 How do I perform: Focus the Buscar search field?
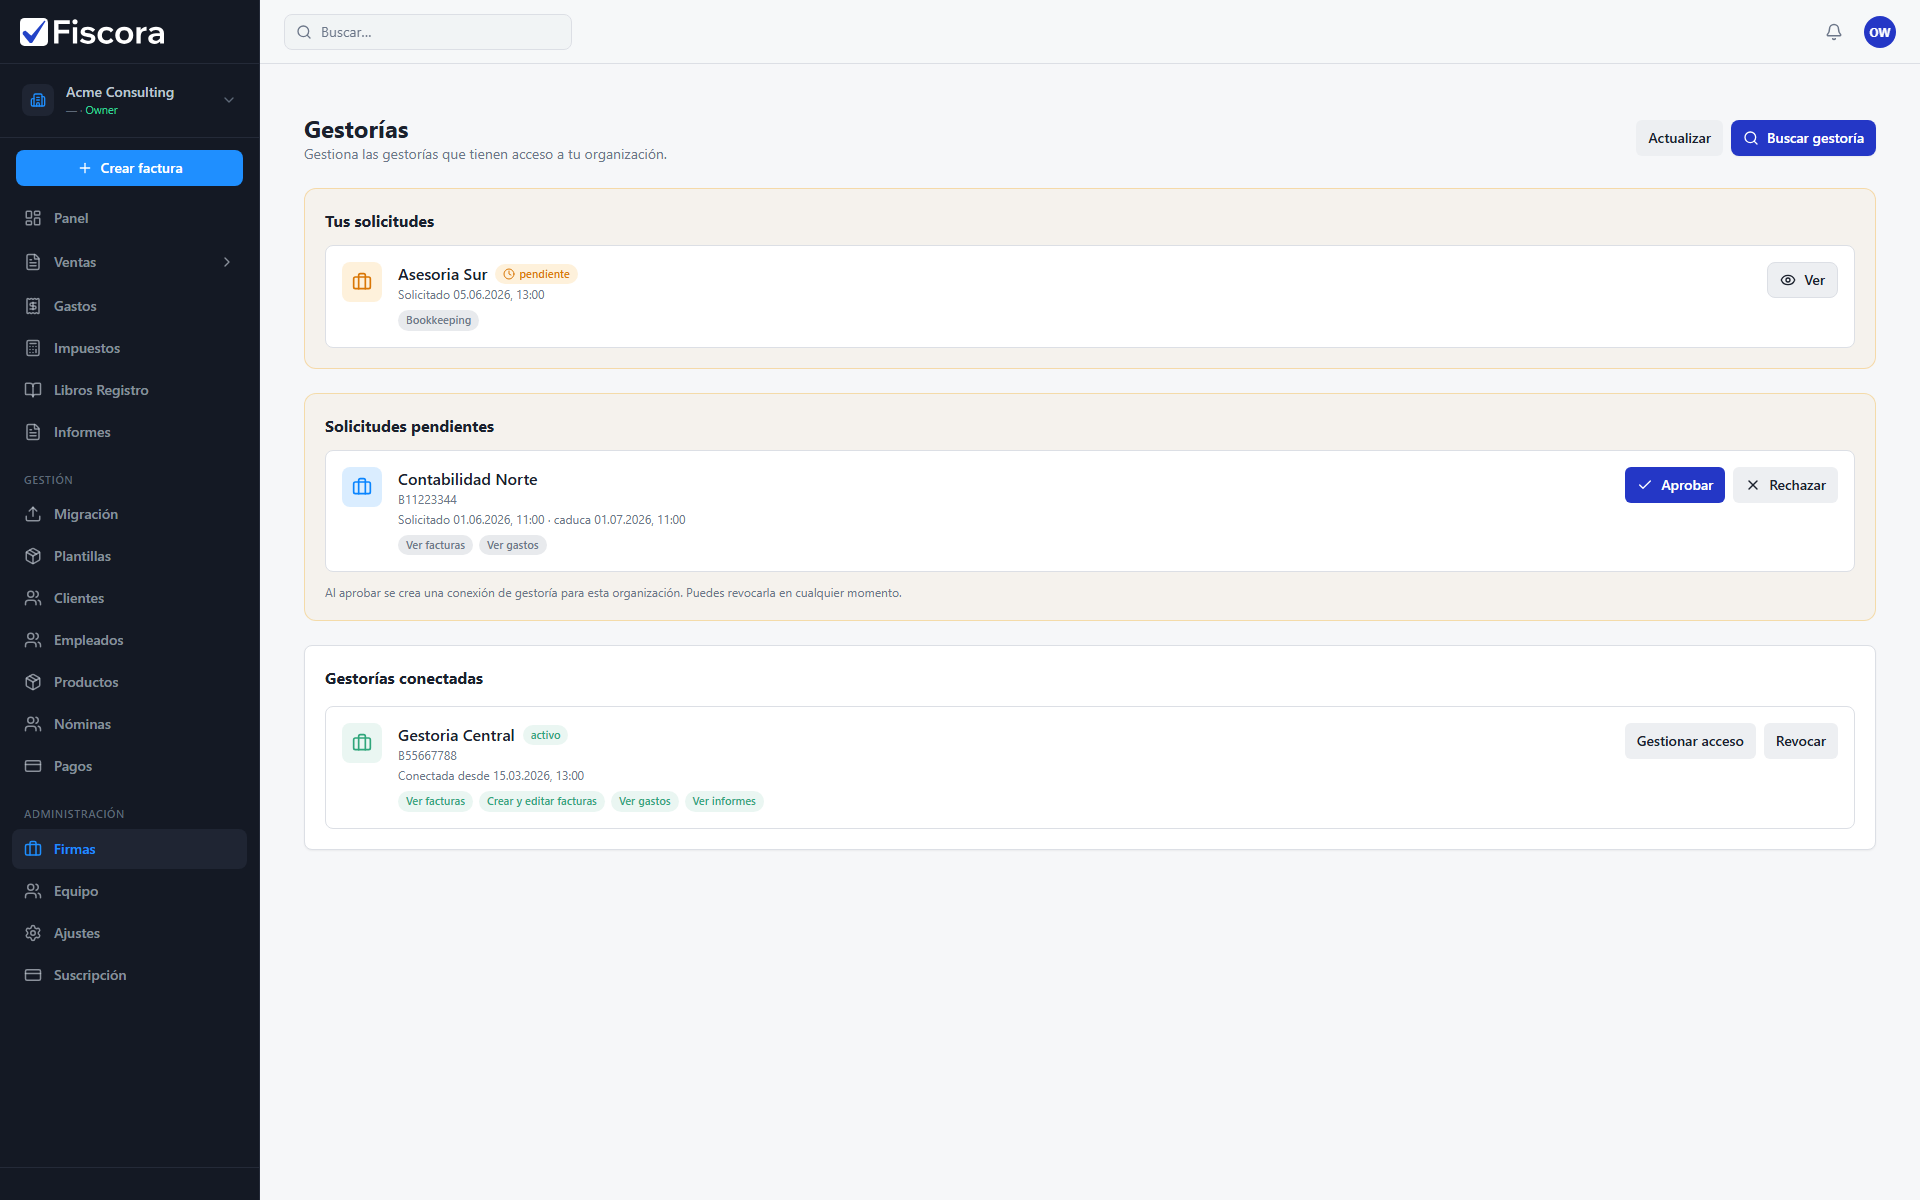point(428,32)
